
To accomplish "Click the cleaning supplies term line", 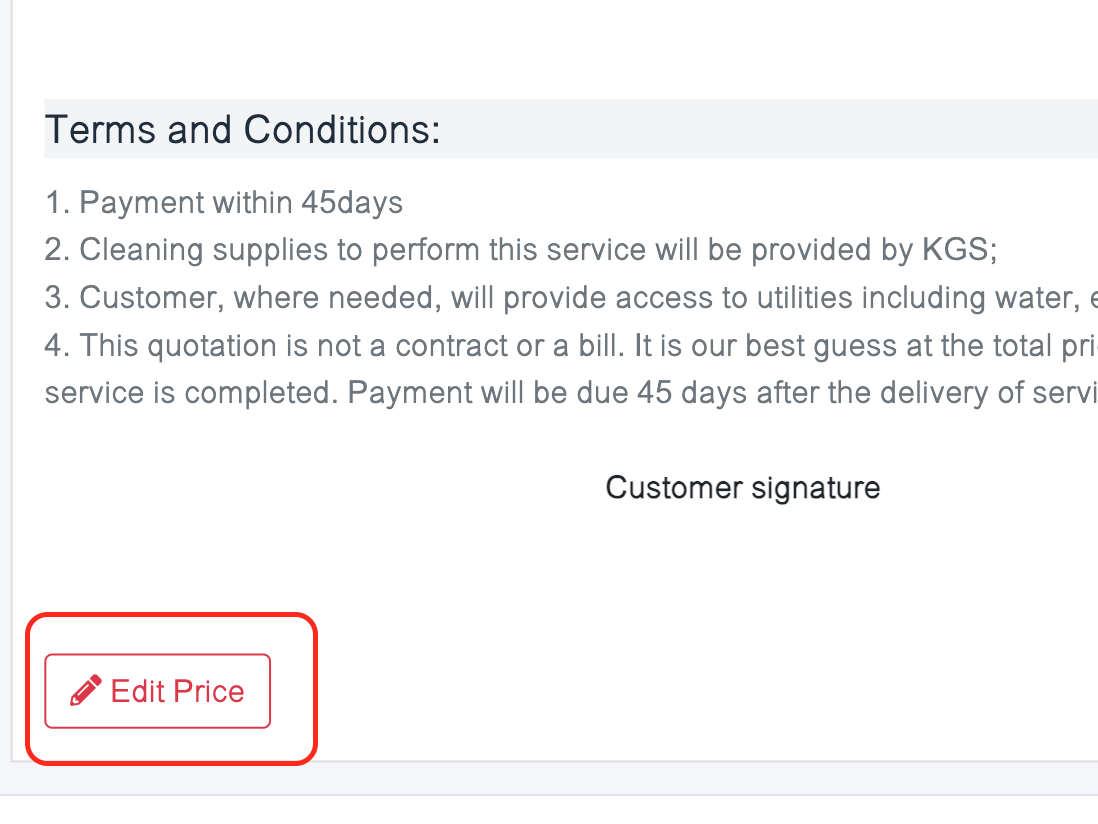I will pos(521,250).
